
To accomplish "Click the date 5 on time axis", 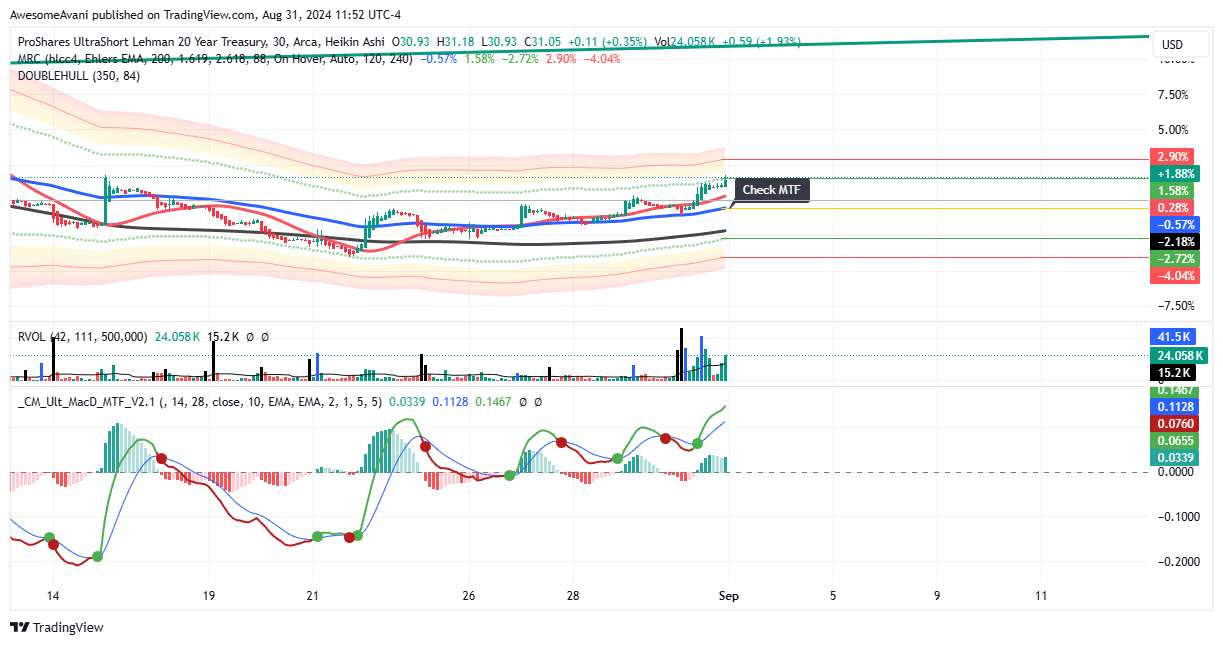I will pos(832,595).
